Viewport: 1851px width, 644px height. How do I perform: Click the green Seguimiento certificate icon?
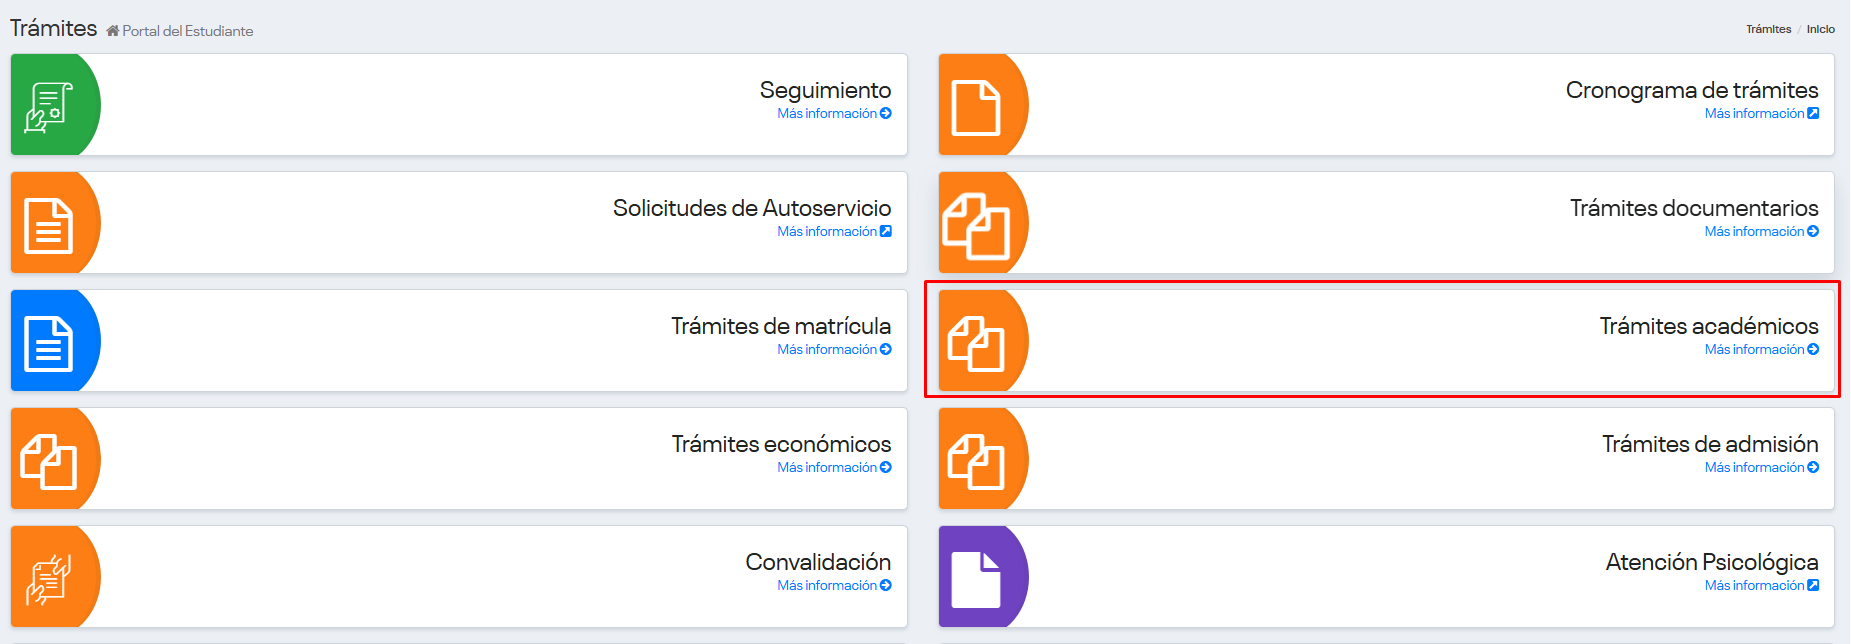(48, 106)
